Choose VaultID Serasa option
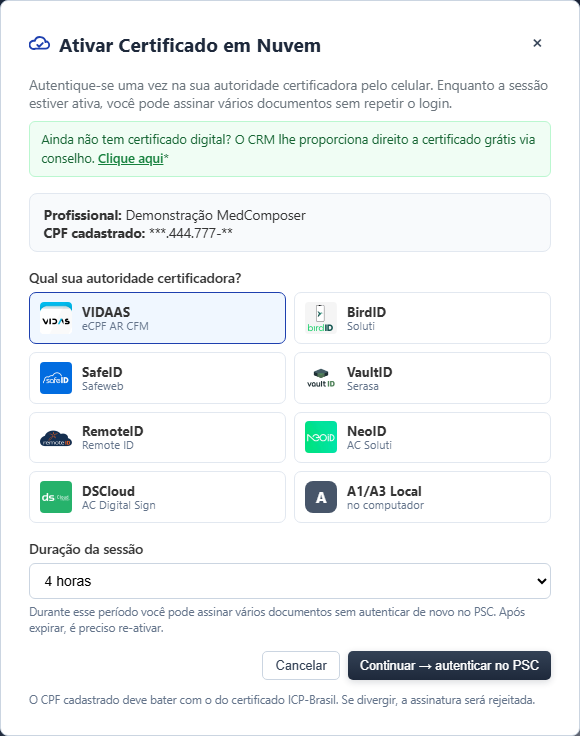Screen dimensions: 580x736 click(422, 378)
